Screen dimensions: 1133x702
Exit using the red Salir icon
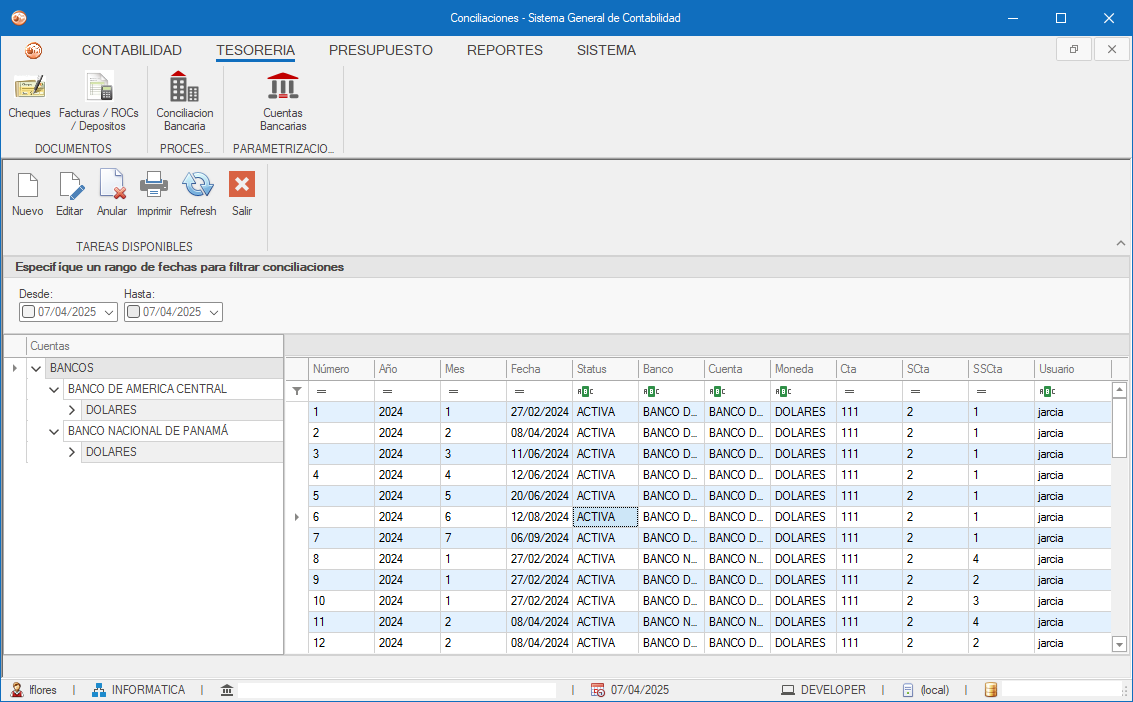coord(242,194)
